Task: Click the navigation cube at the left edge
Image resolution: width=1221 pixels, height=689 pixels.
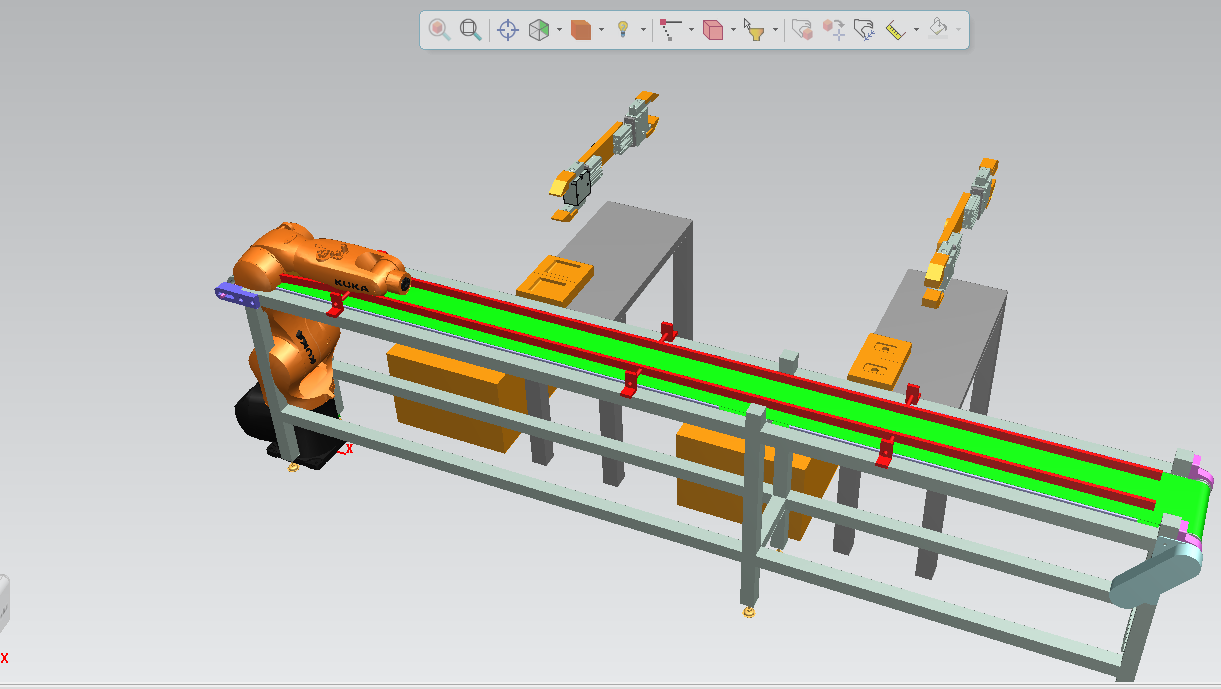Action: point(3,603)
